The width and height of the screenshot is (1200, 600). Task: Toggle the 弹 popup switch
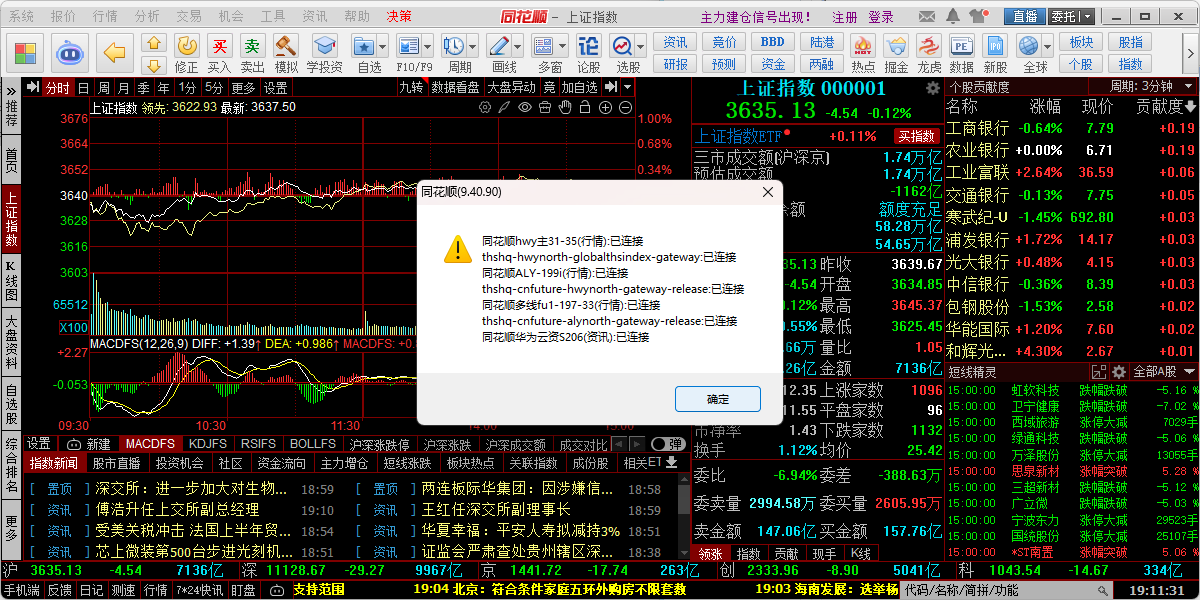pos(667,444)
